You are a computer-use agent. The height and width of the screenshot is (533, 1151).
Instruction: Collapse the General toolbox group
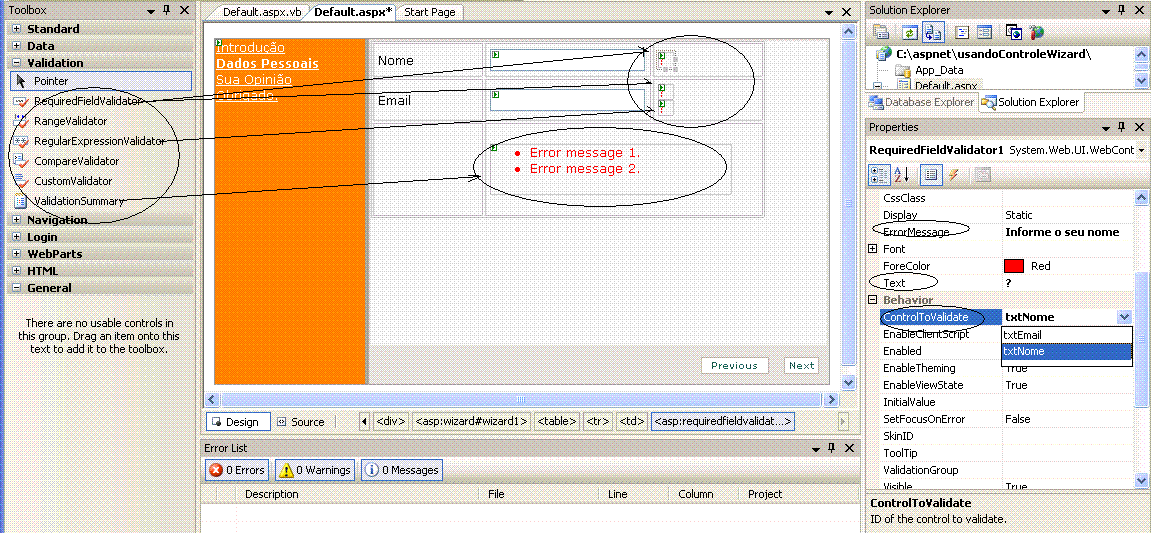click(x=16, y=288)
